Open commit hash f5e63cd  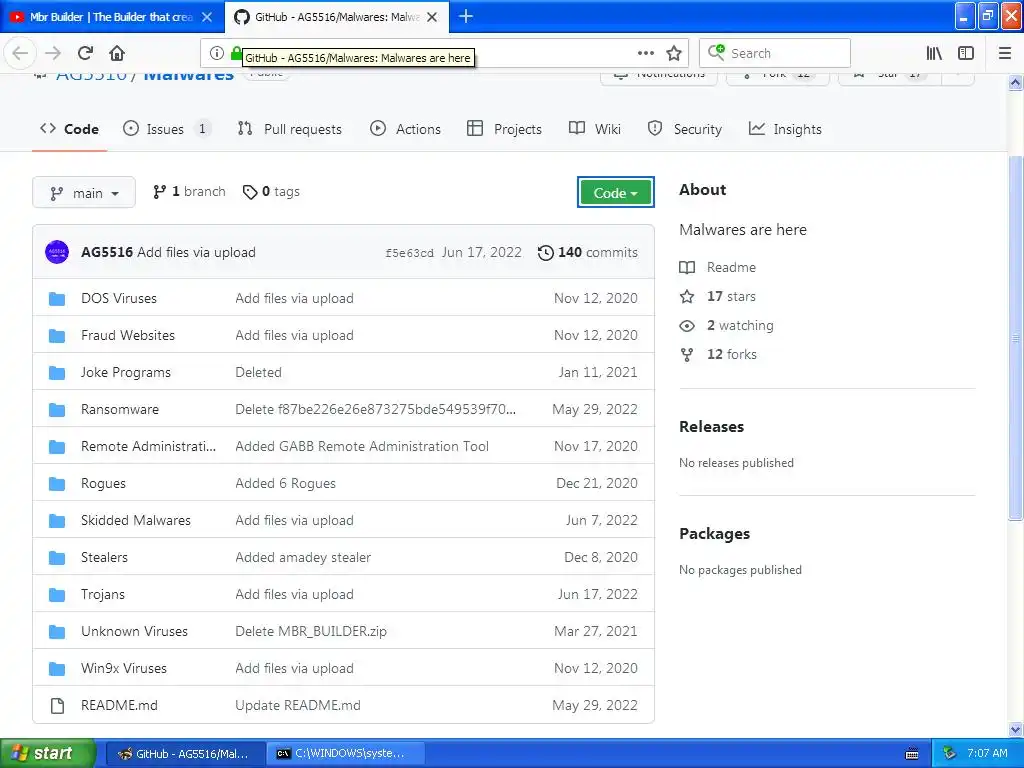click(409, 253)
